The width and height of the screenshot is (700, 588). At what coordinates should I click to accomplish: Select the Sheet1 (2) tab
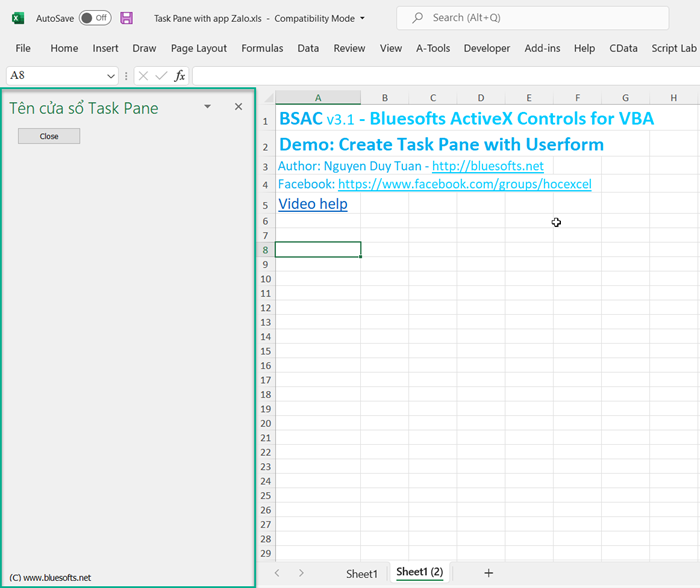(x=420, y=572)
